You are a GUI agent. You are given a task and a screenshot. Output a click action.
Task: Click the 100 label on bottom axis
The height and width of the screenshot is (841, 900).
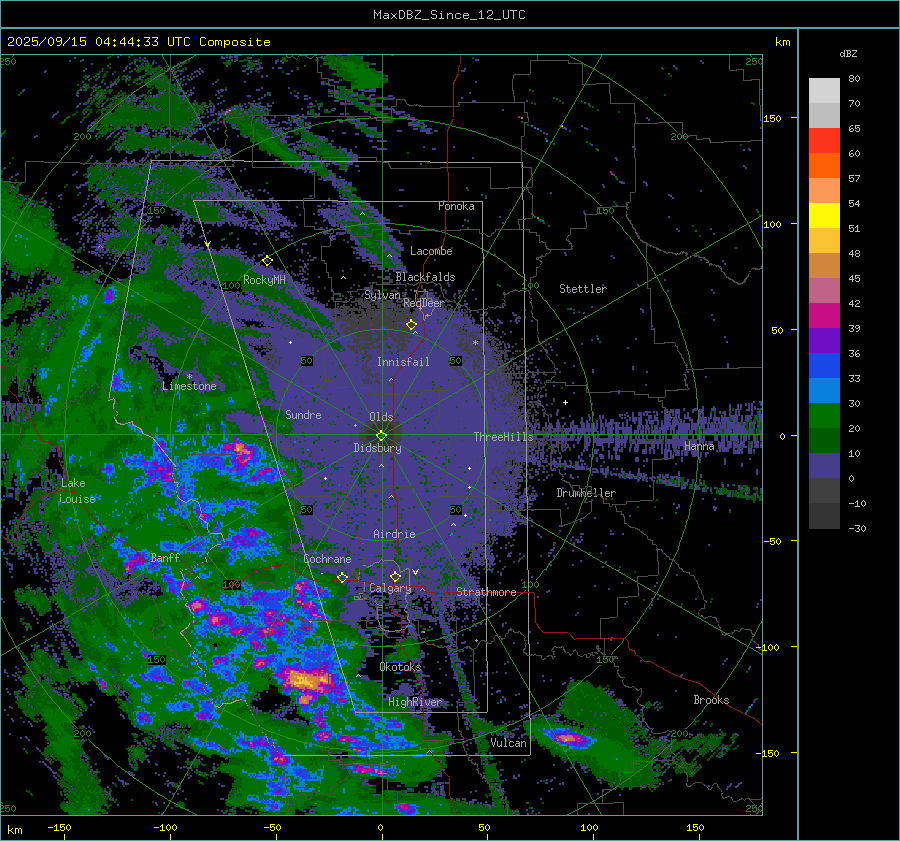(589, 827)
